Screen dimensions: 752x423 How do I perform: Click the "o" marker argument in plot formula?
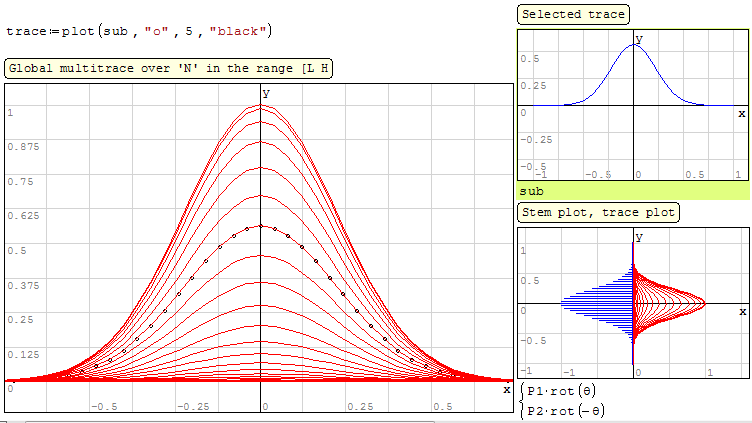click(155, 31)
